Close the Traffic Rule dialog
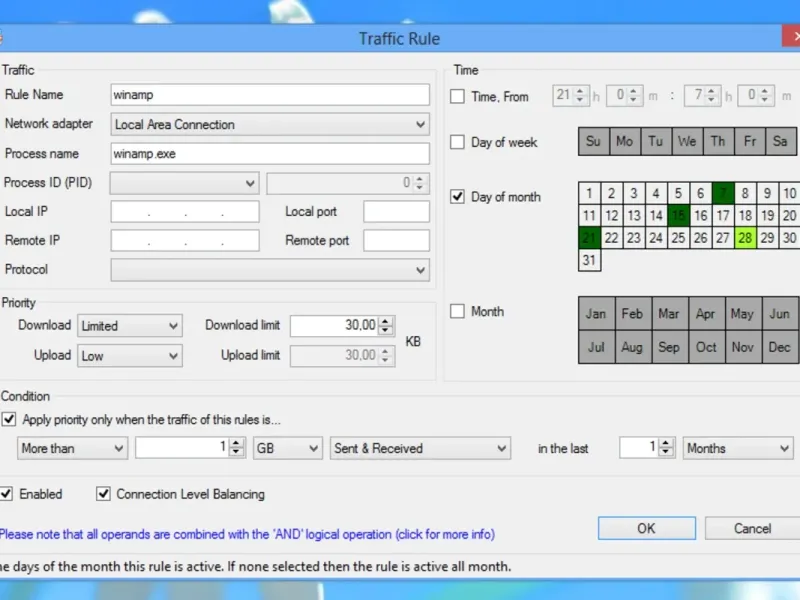This screenshot has width=800, height=600. click(791, 36)
